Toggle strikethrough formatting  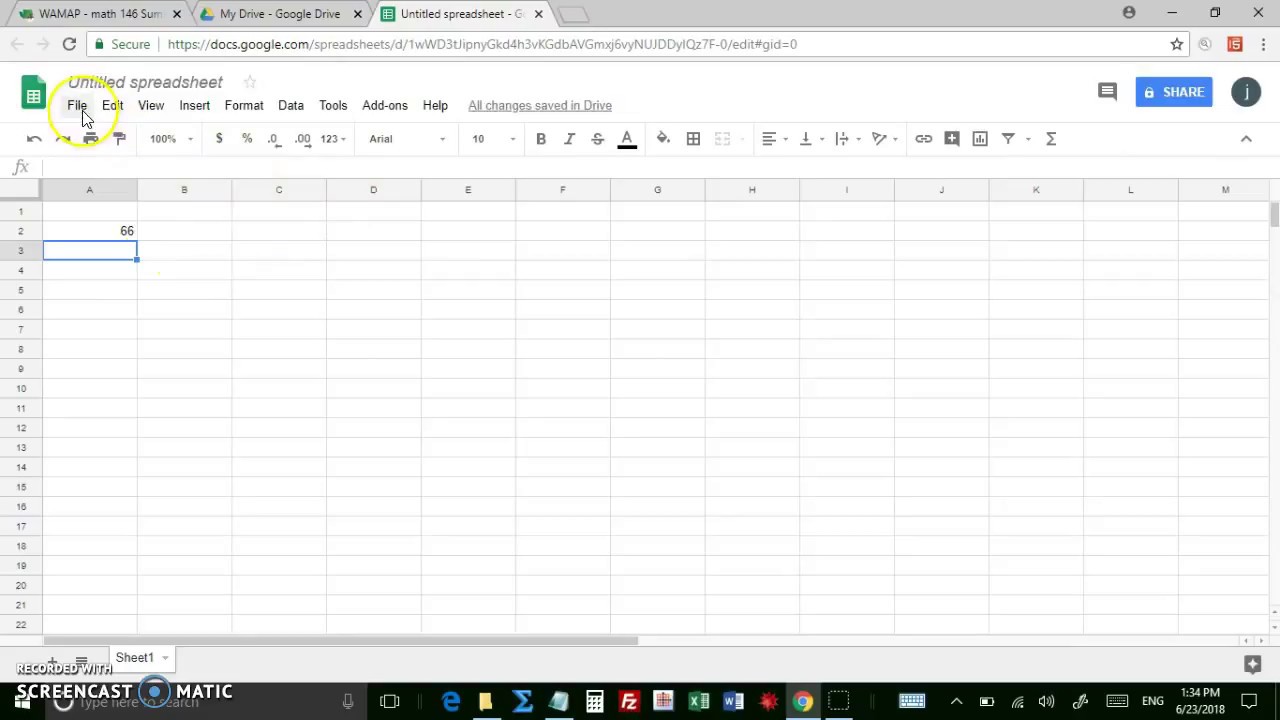pos(598,139)
